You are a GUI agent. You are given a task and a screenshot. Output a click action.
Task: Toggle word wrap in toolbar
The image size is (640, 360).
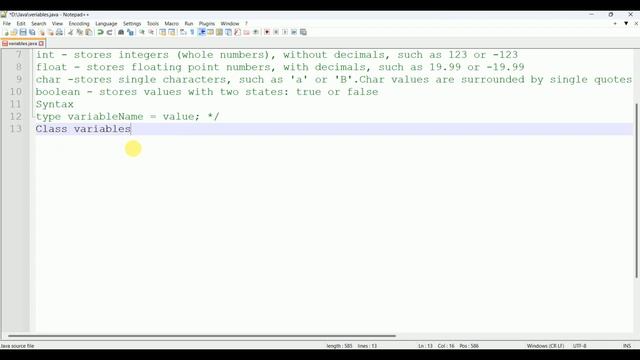(183, 32)
